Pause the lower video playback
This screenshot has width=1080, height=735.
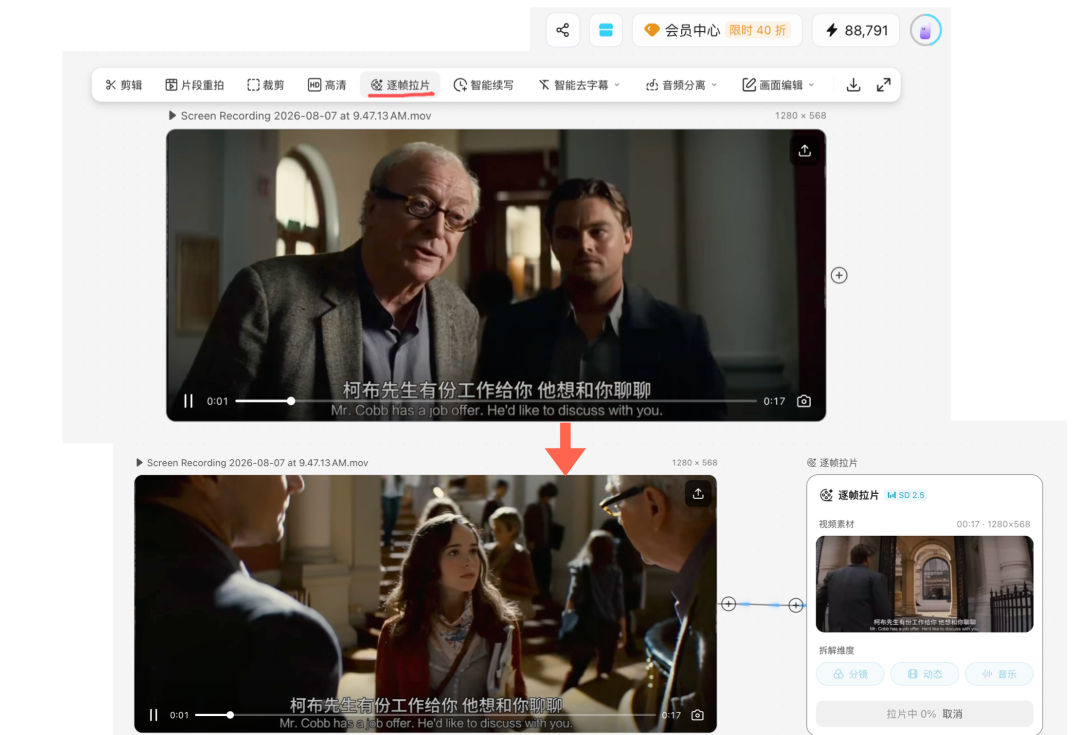pyautogui.click(x=154, y=715)
